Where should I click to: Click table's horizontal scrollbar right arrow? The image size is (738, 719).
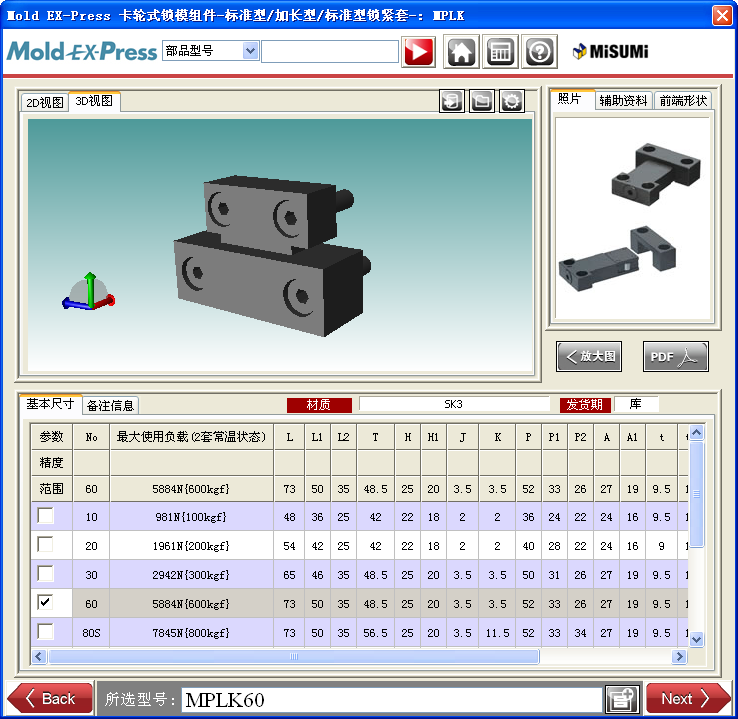pyautogui.click(x=679, y=657)
